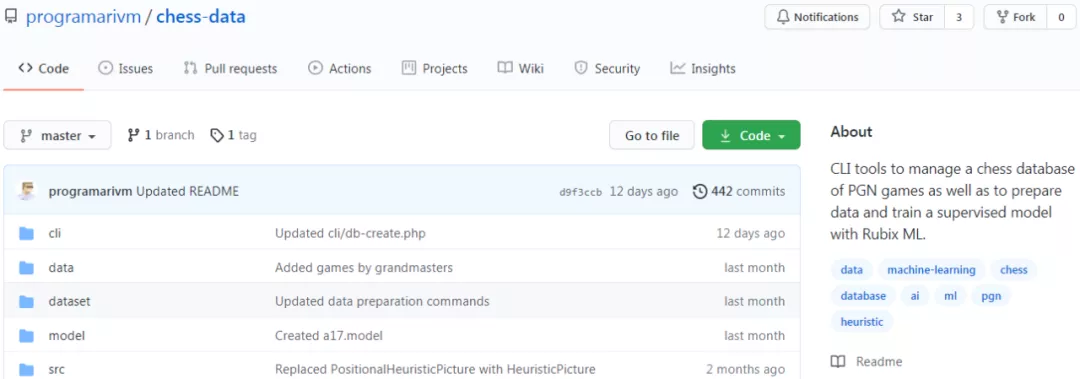The width and height of the screenshot is (1080, 379).
Task: View the 1 branch link
Action: coord(161,136)
